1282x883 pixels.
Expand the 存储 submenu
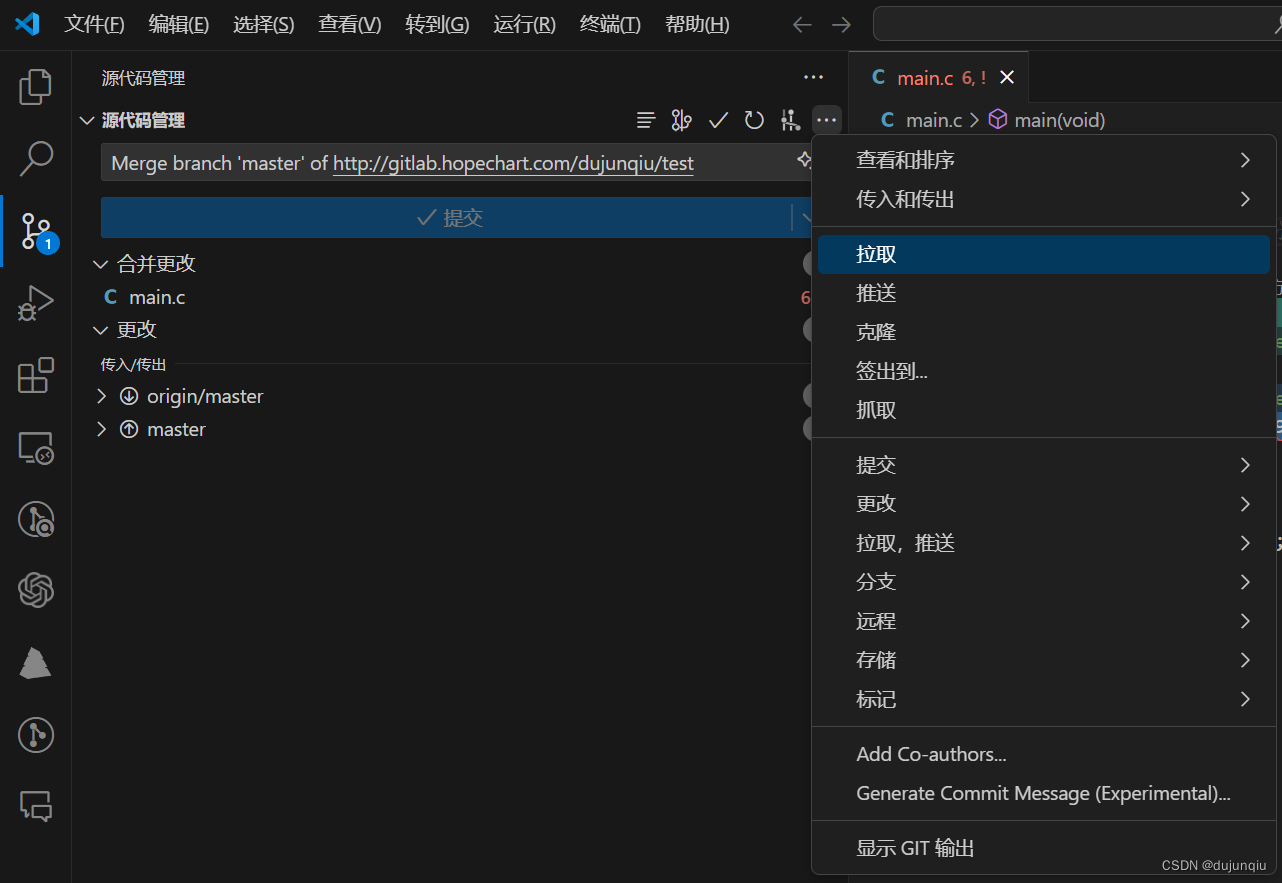click(x=1044, y=660)
